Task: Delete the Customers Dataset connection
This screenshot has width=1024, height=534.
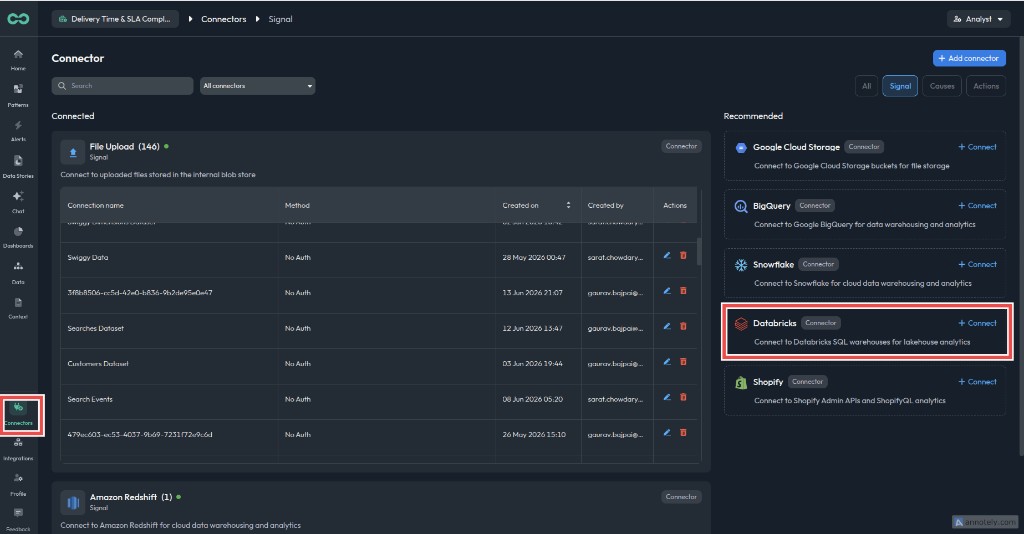Action: click(x=683, y=362)
